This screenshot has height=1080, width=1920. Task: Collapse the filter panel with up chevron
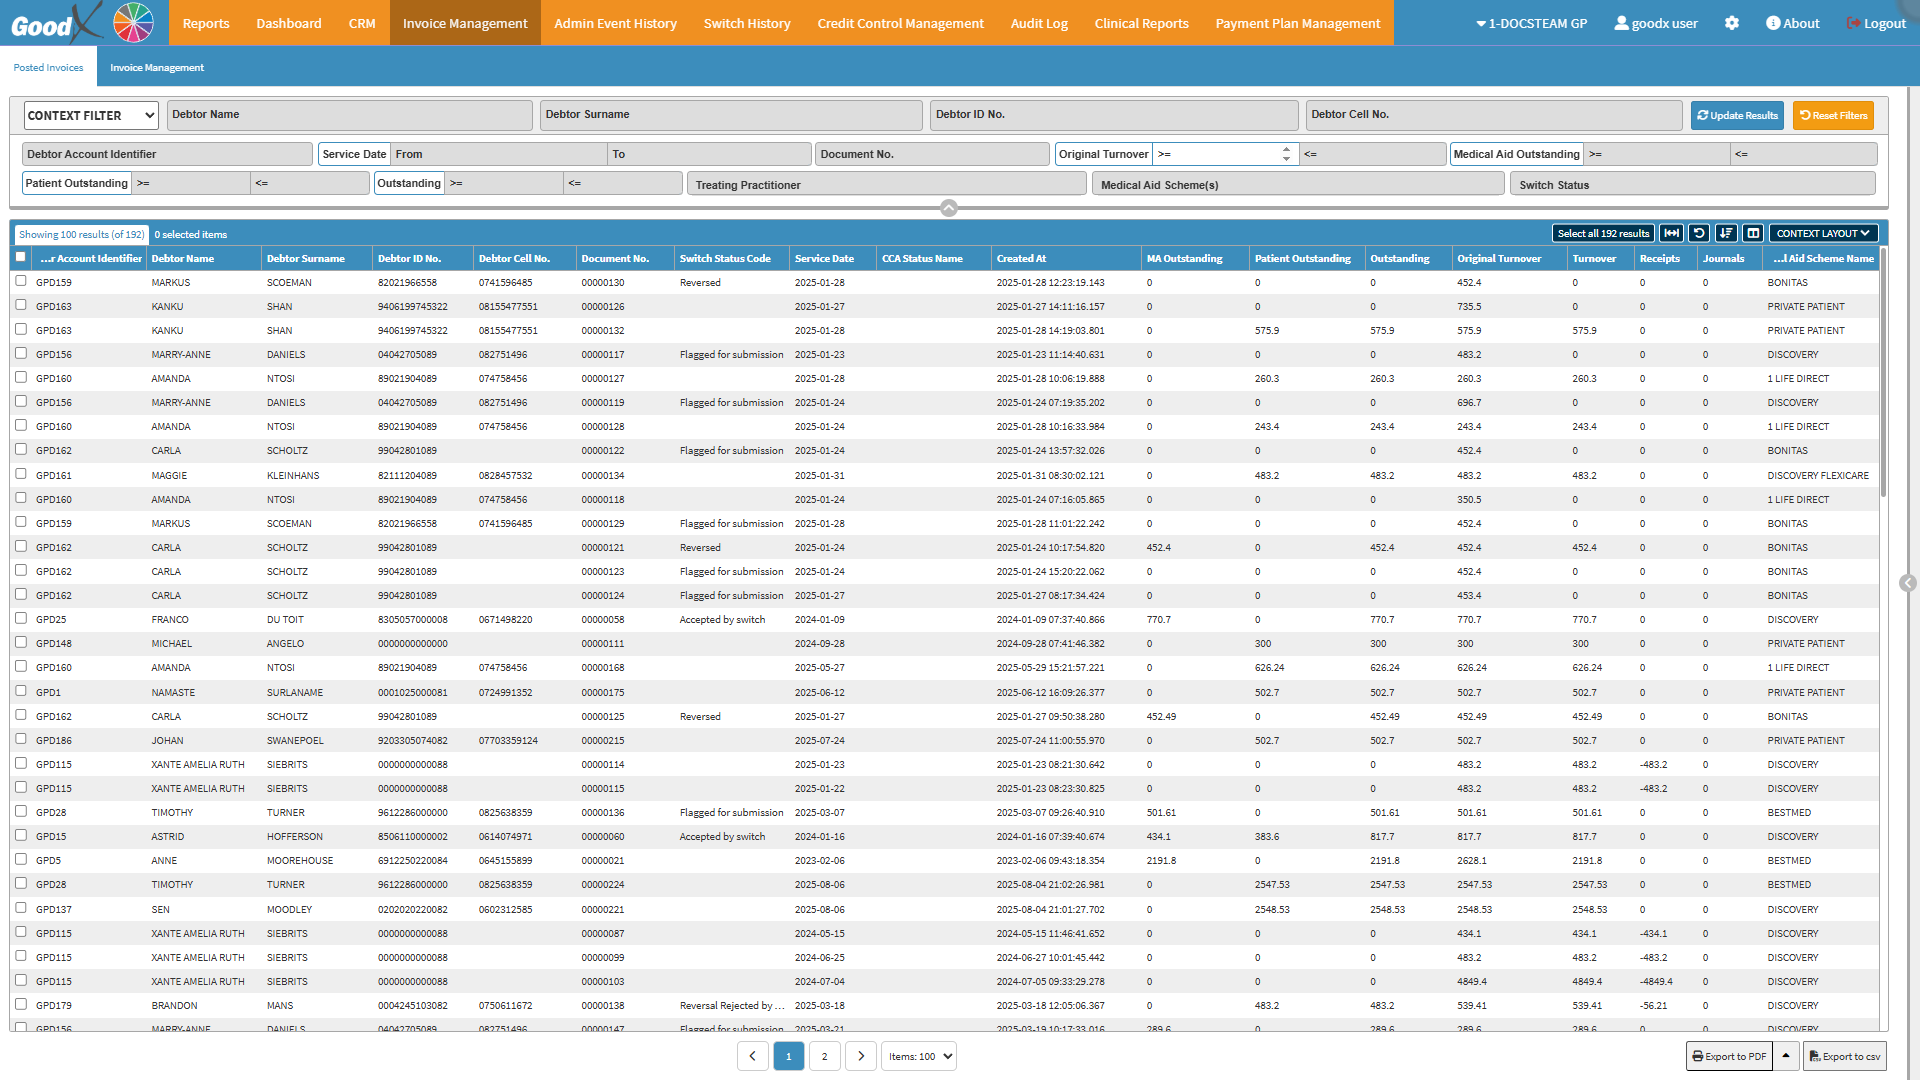coord(949,208)
